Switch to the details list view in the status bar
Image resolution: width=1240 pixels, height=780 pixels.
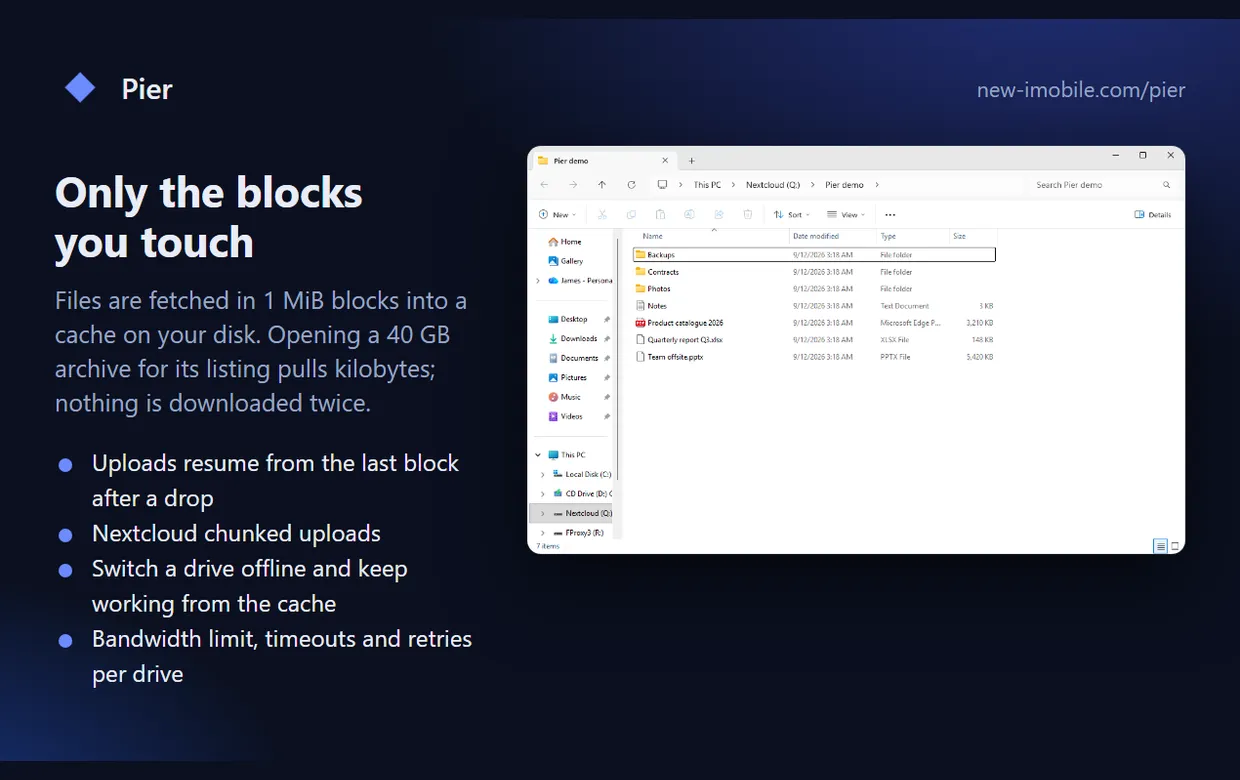click(1160, 546)
